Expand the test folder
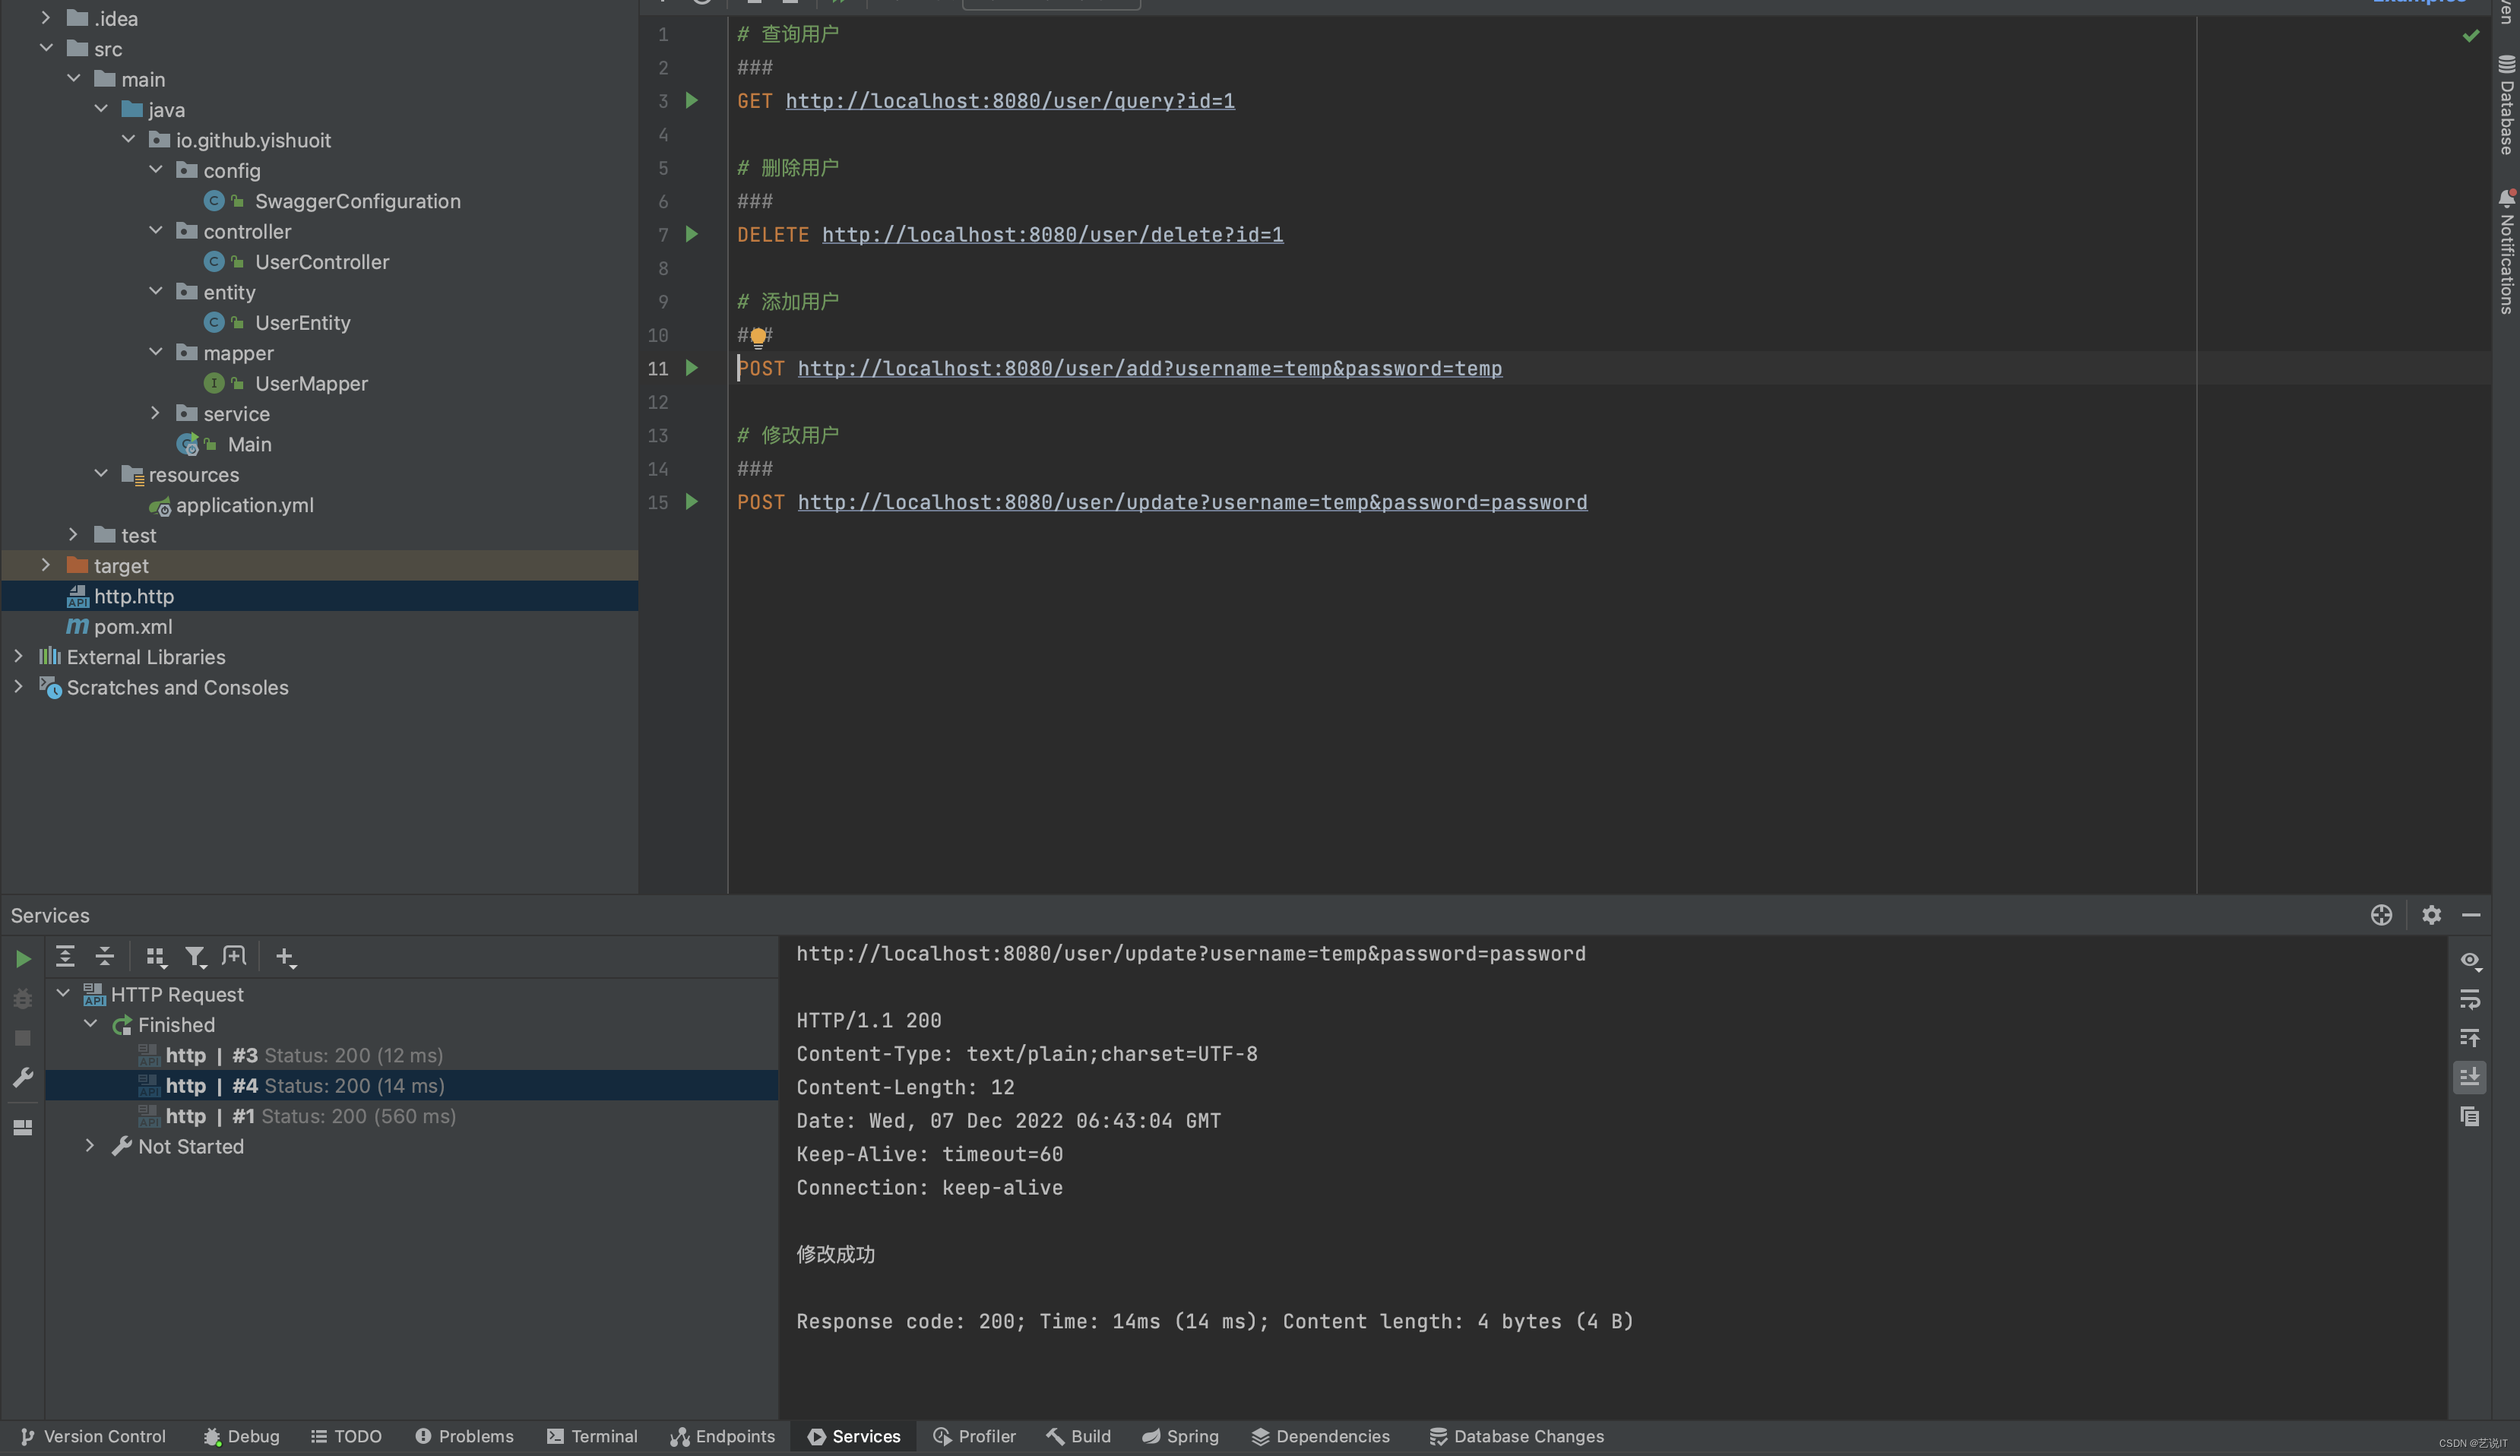The height and width of the screenshot is (1456, 2520). click(x=73, y=535)
